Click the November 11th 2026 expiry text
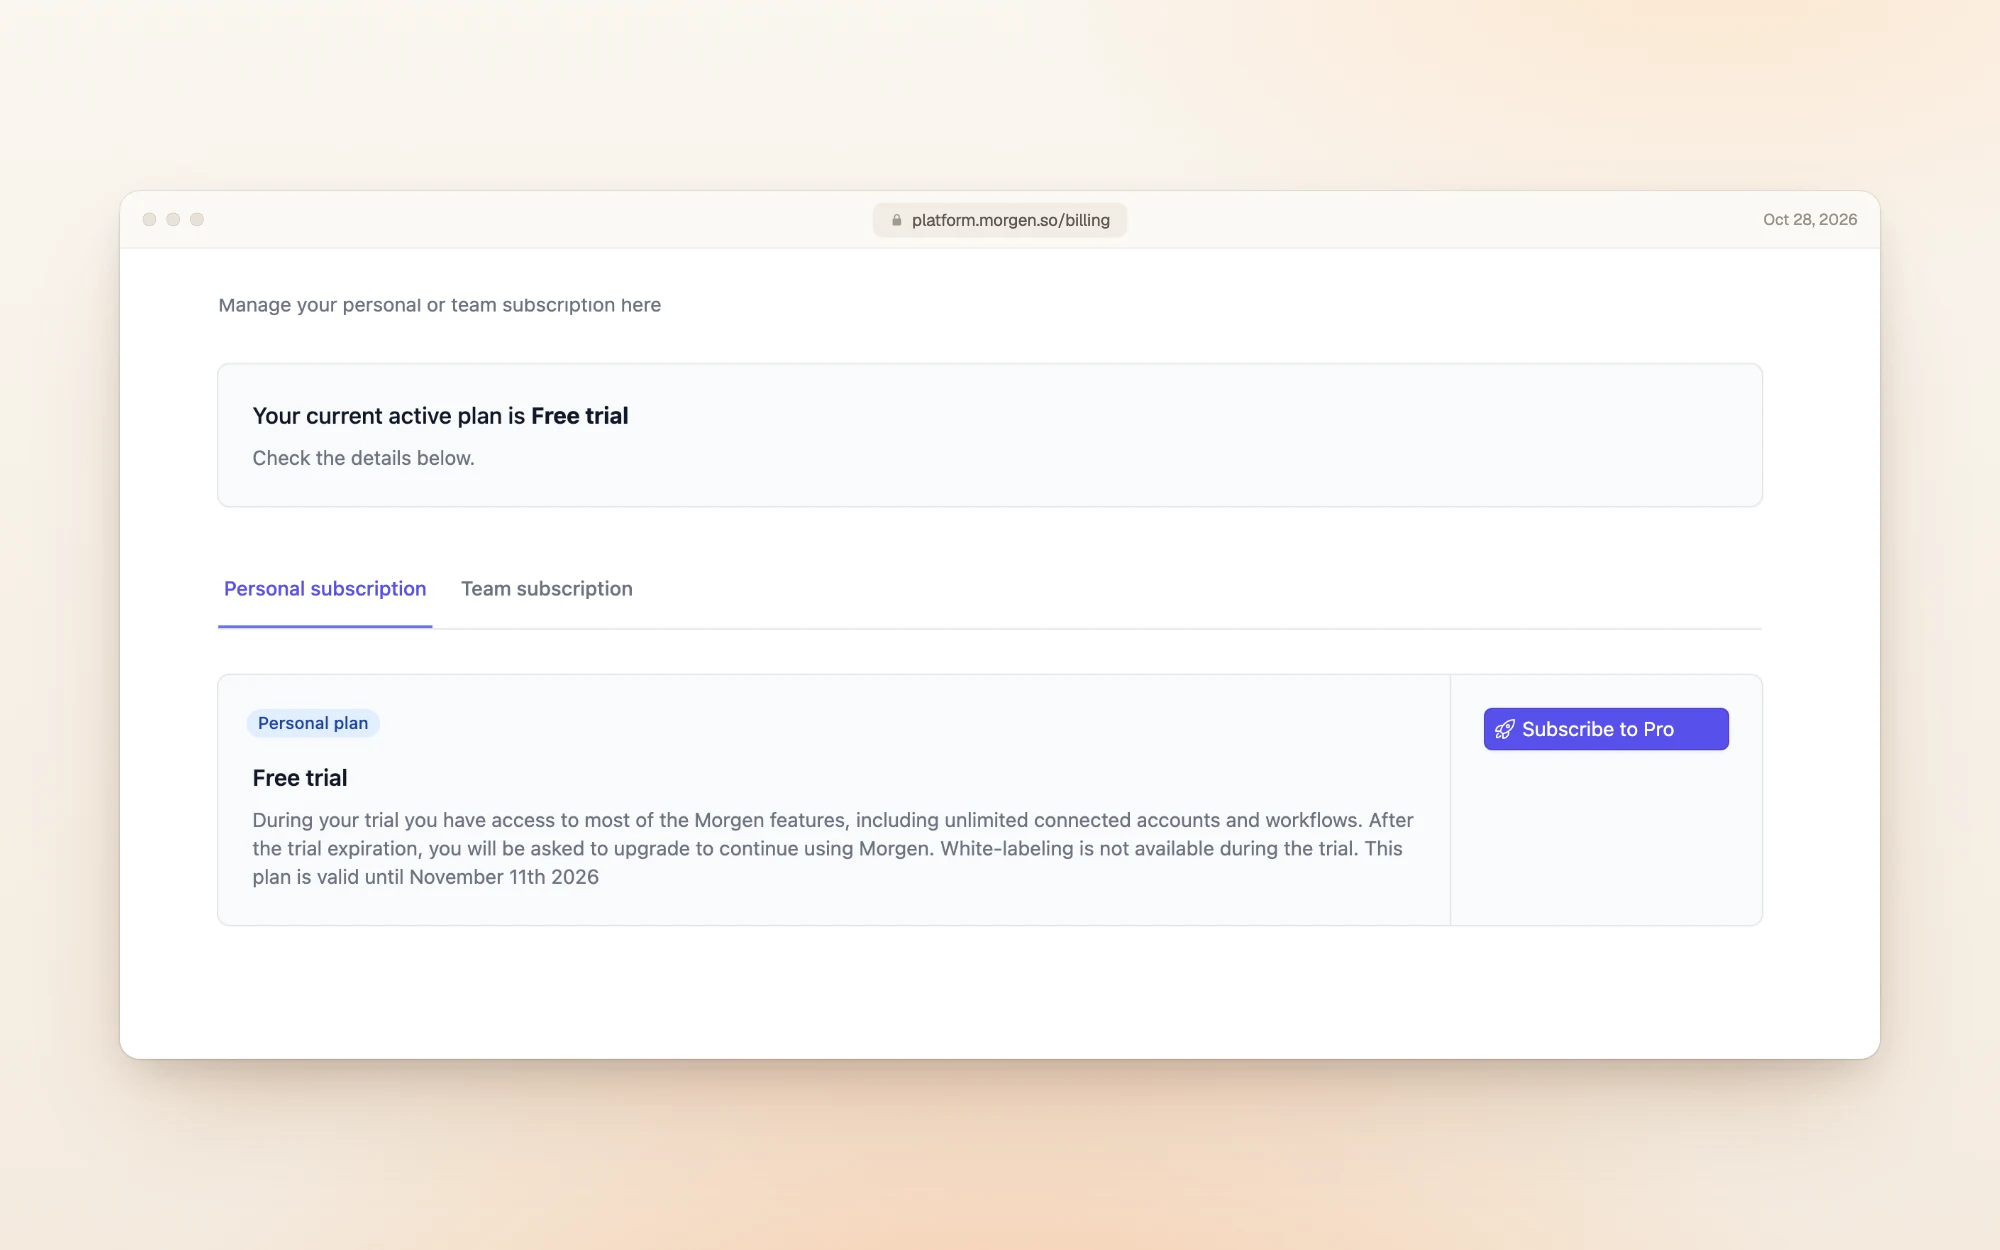Screen dimensions: 2000x1250 point(504,877)
